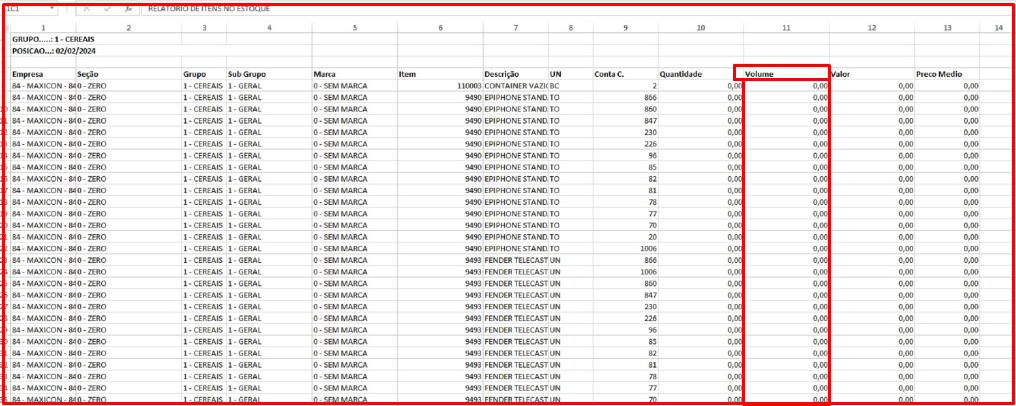Select the Preco Medio header cell
The image size is (1016, 406).
click(x=947, y=74)
